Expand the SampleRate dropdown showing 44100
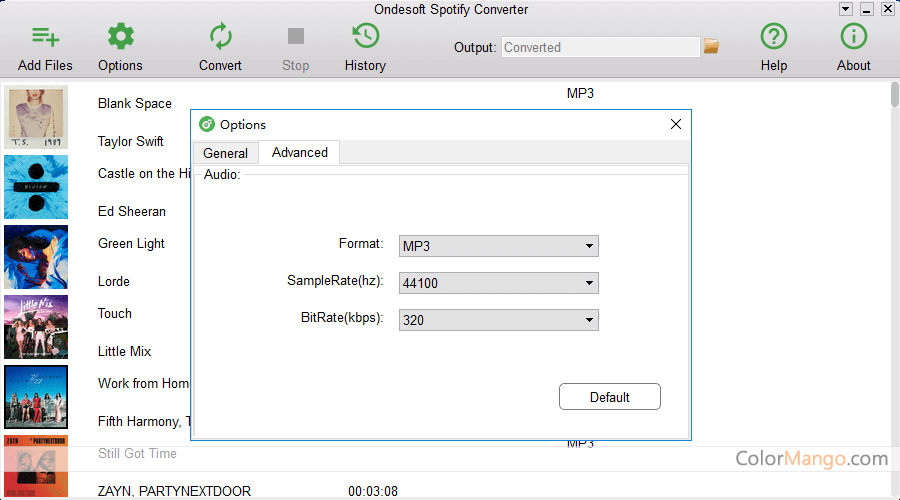 498,283
